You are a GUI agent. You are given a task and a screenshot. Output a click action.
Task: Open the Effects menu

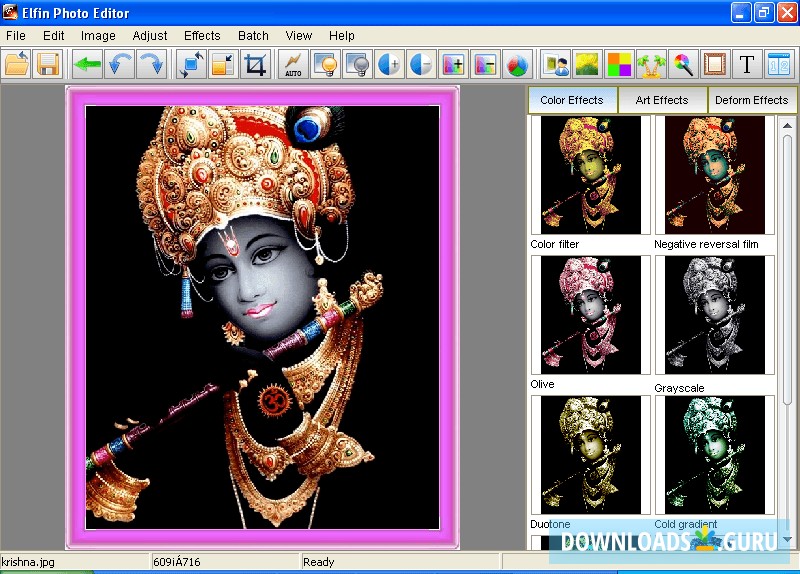coord(202,36)
